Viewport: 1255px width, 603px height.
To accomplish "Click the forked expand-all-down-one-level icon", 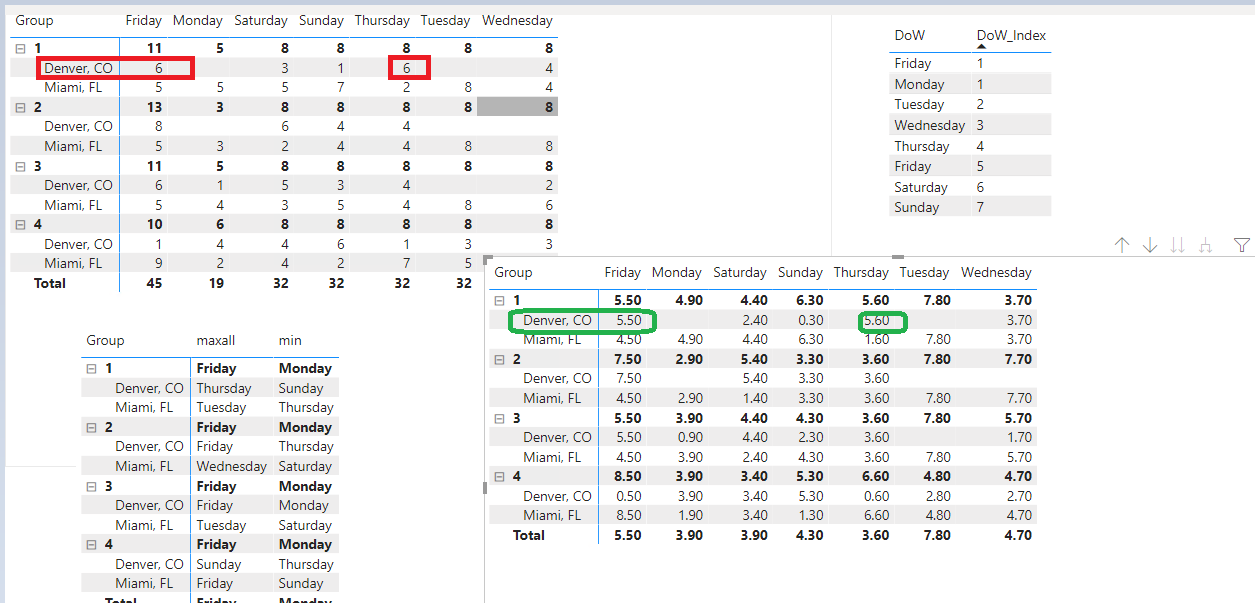I will click(x=1205, y=245).
